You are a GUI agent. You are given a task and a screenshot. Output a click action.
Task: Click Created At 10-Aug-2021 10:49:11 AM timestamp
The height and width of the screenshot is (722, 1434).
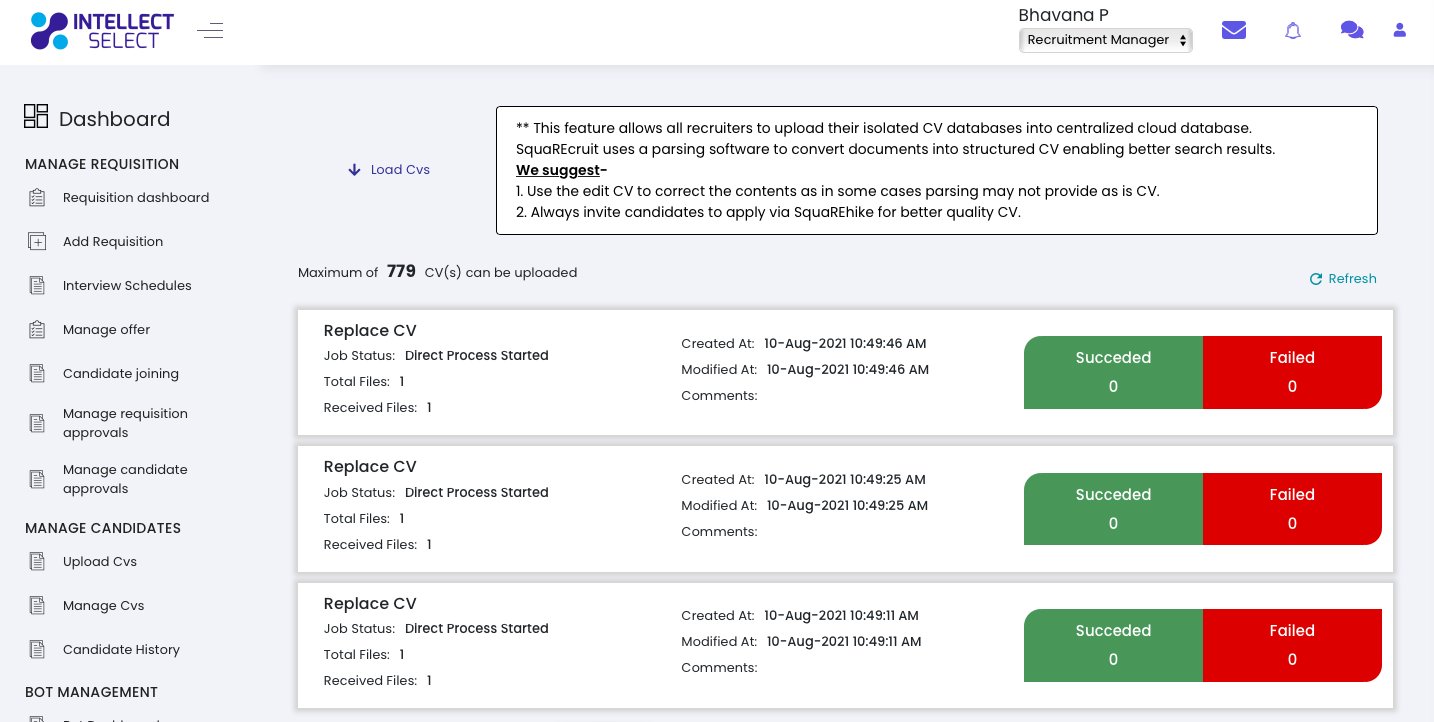pyautogui.click(x=841, y=615)
